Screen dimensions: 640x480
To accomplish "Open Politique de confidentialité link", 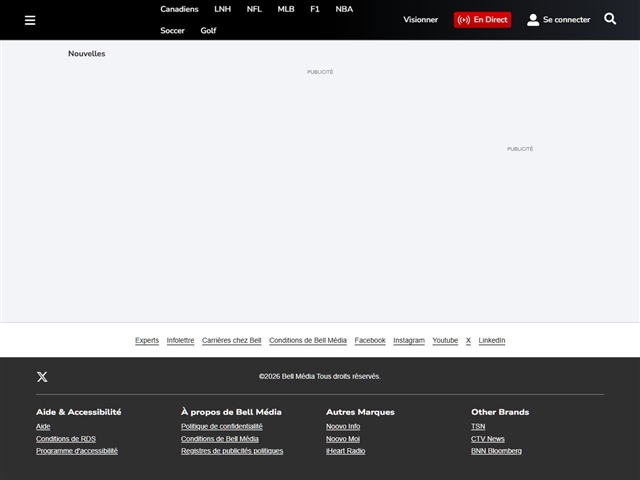I will point(221,427).
